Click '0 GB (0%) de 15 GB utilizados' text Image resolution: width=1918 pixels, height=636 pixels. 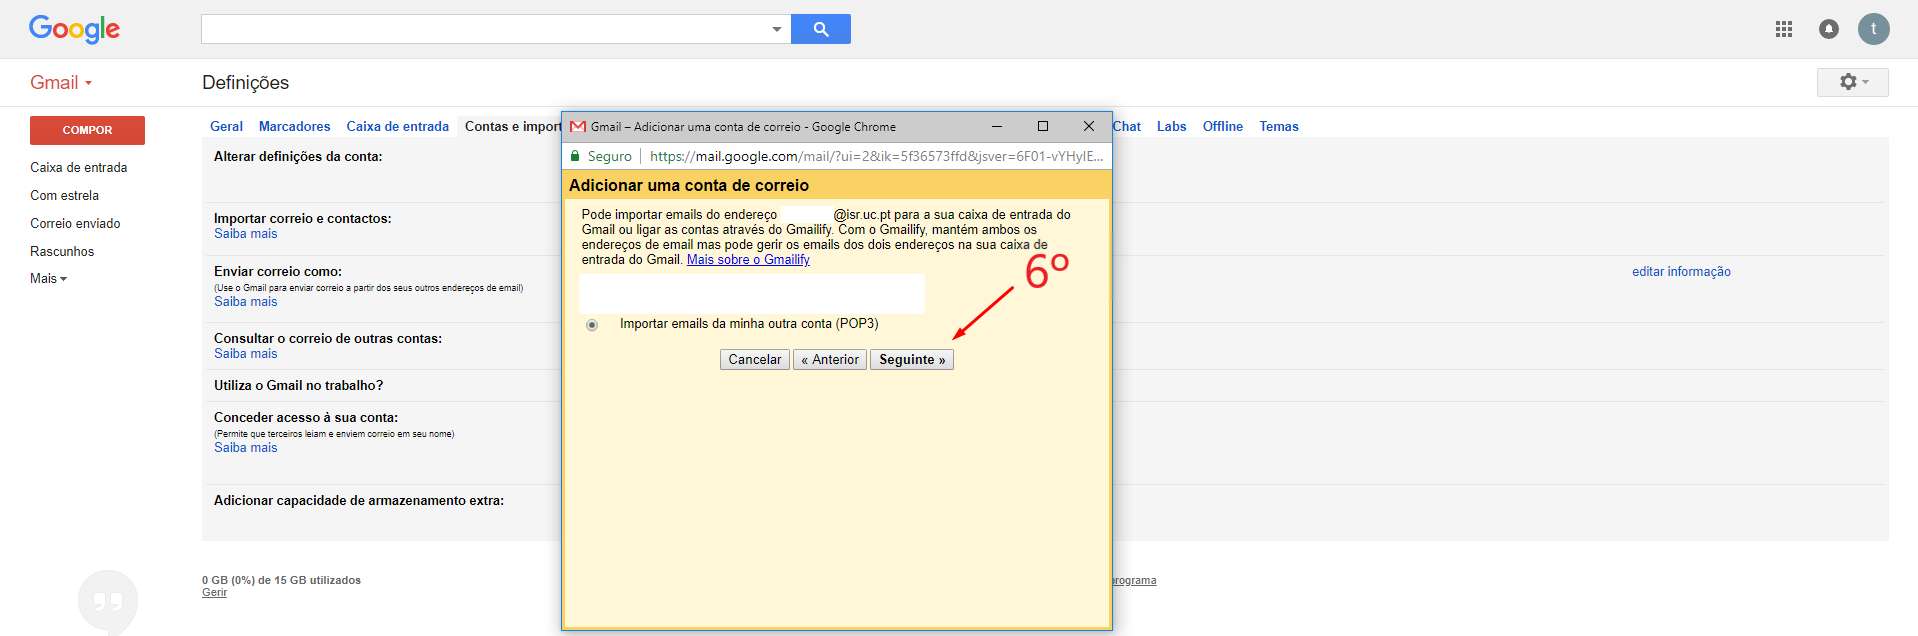coord(281,580)
